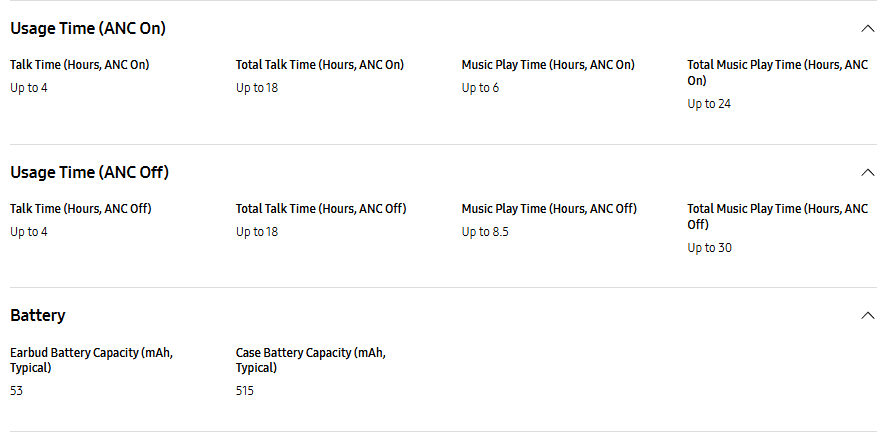Click the 'Up to 8.5' music time value
Viewport: 877px width, 432px height.
[485, 232]
